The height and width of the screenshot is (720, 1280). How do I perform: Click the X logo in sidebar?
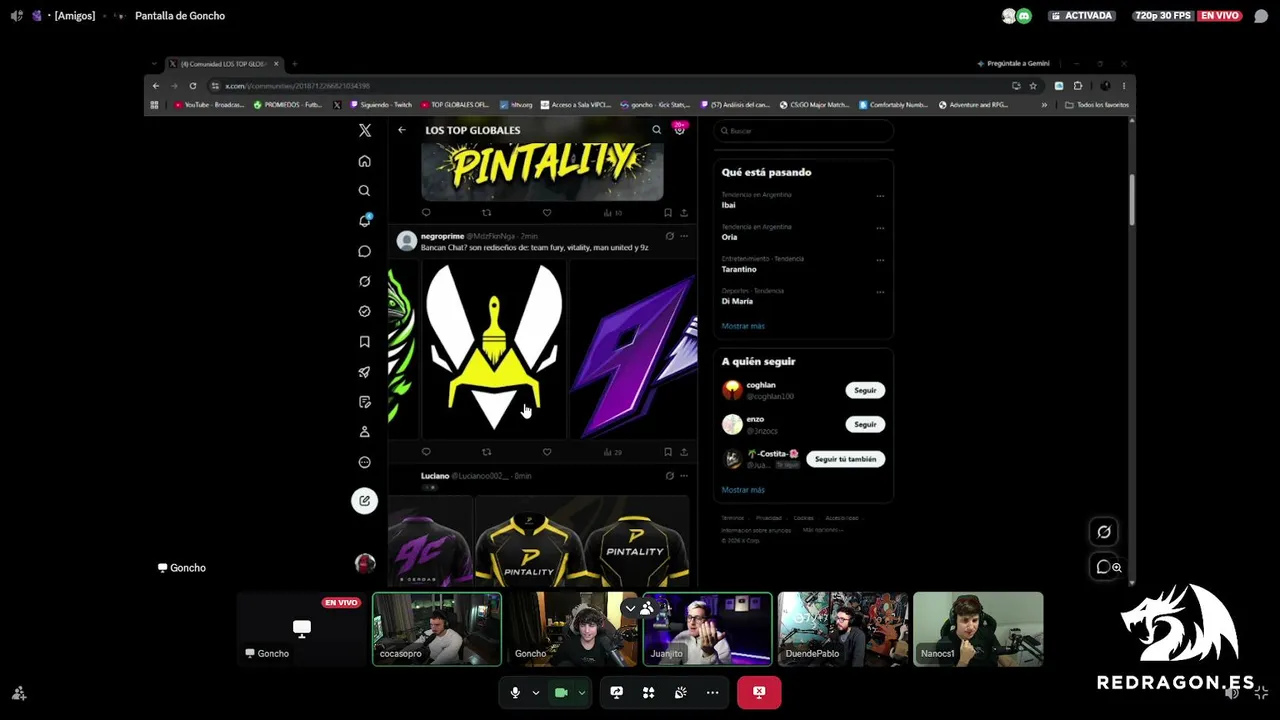(365, 130)
